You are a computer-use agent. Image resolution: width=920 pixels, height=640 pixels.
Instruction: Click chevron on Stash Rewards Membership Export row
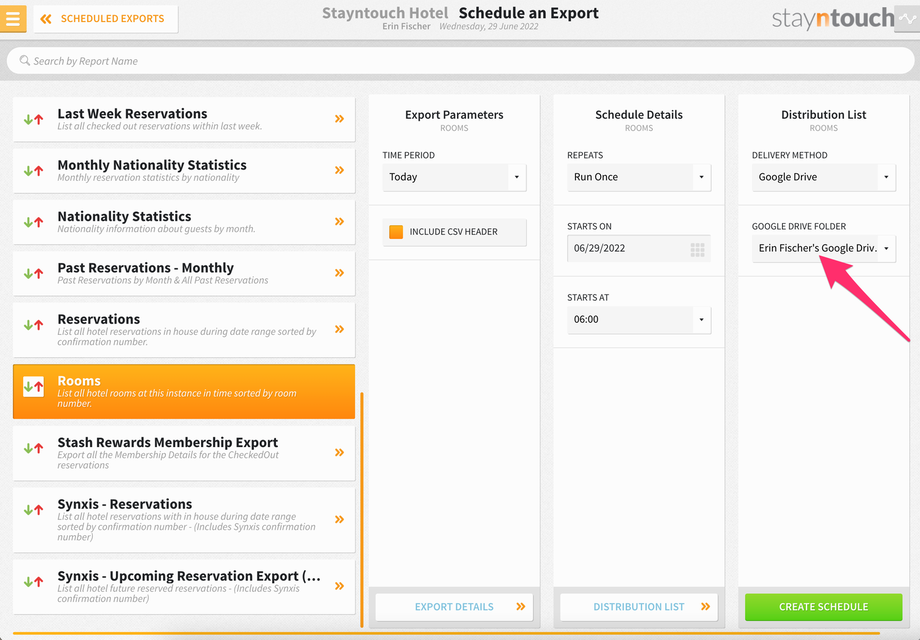(x=339, y=452)
